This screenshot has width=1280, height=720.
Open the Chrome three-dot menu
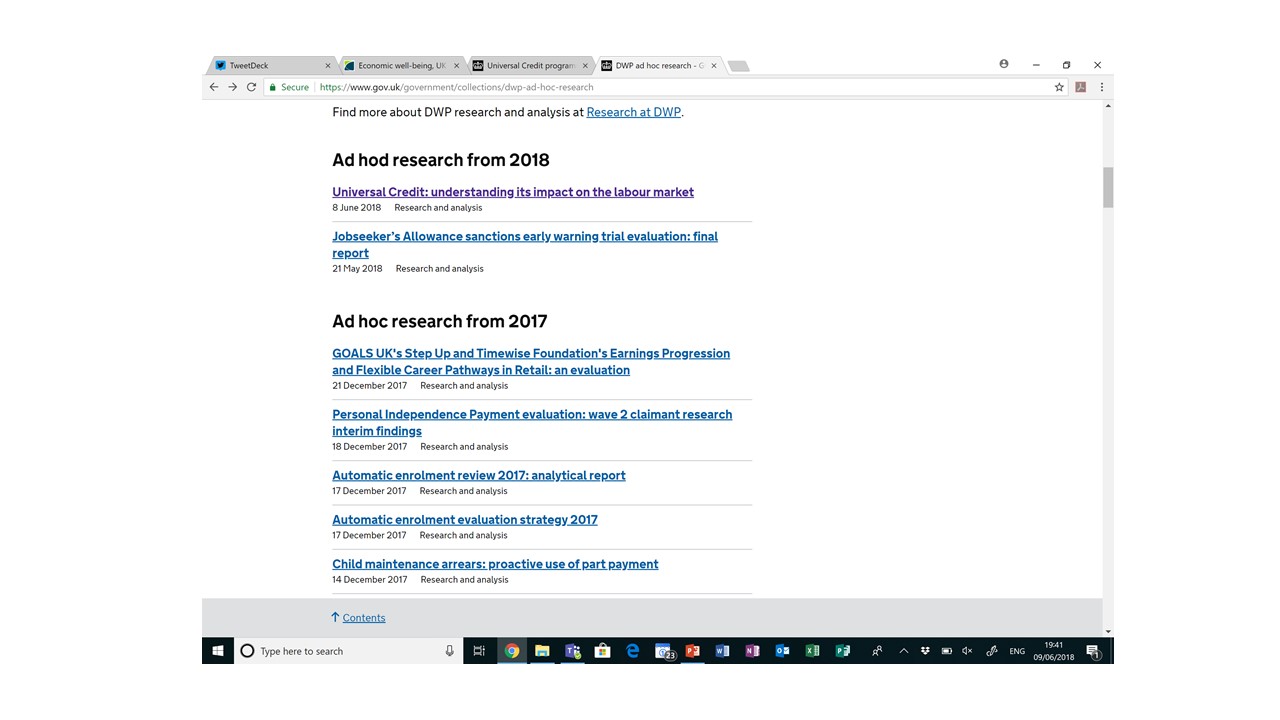tap(1101, 87)
